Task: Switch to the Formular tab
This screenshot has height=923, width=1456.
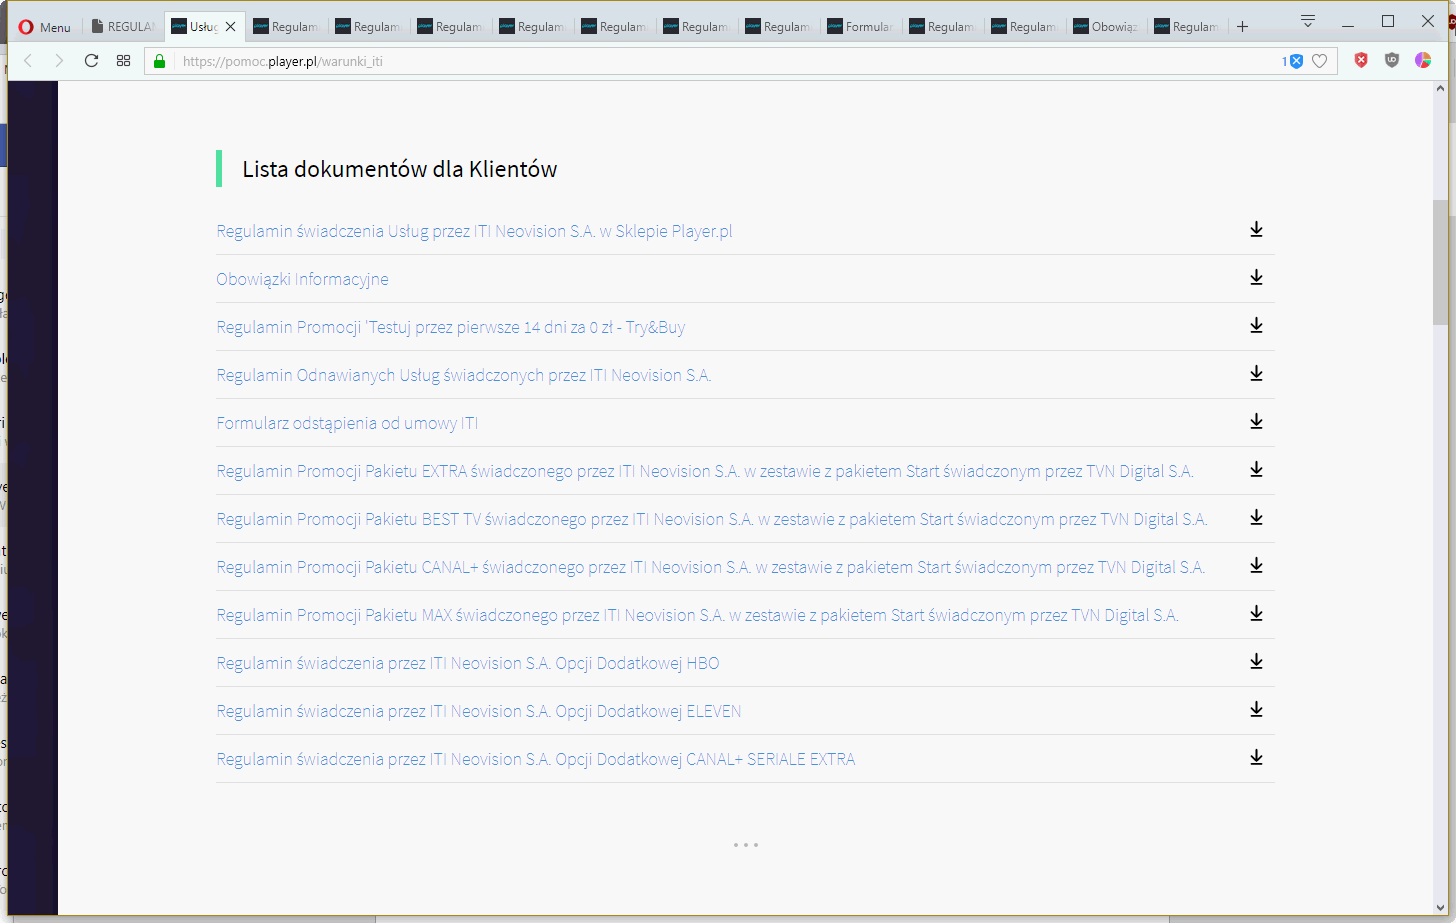Action: click(859, 27)
